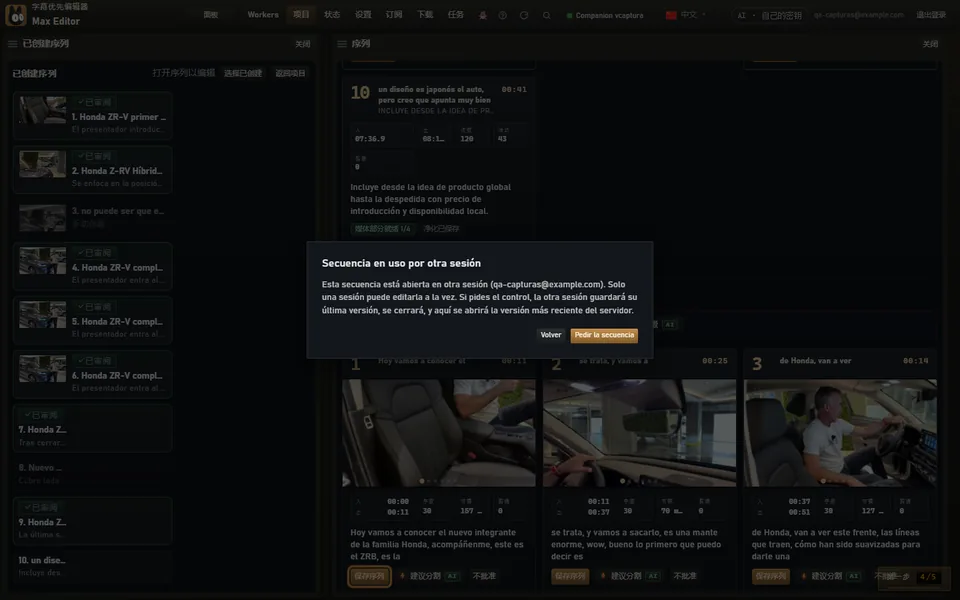Select sequence 5. Honda ZR-V compl

coord(92,320)
